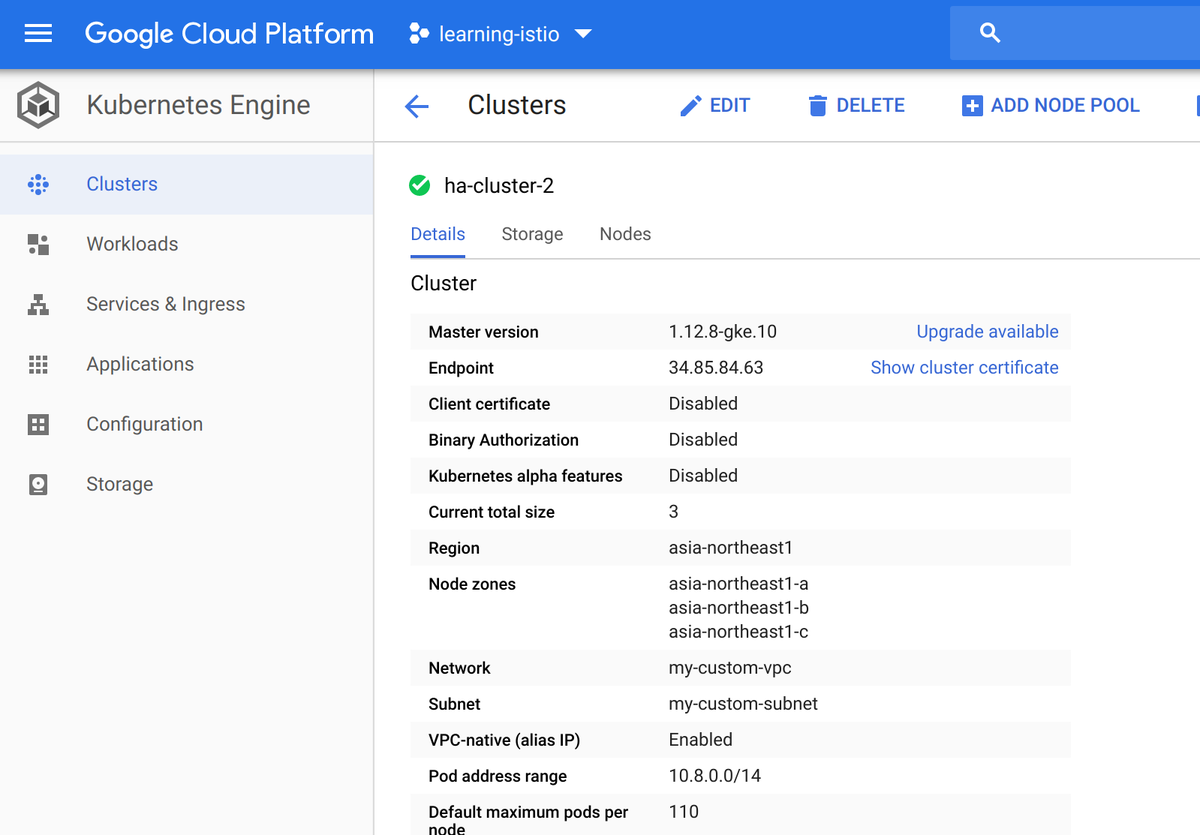Click the pod address range 10.8.0.0/14

coord(715,776)
